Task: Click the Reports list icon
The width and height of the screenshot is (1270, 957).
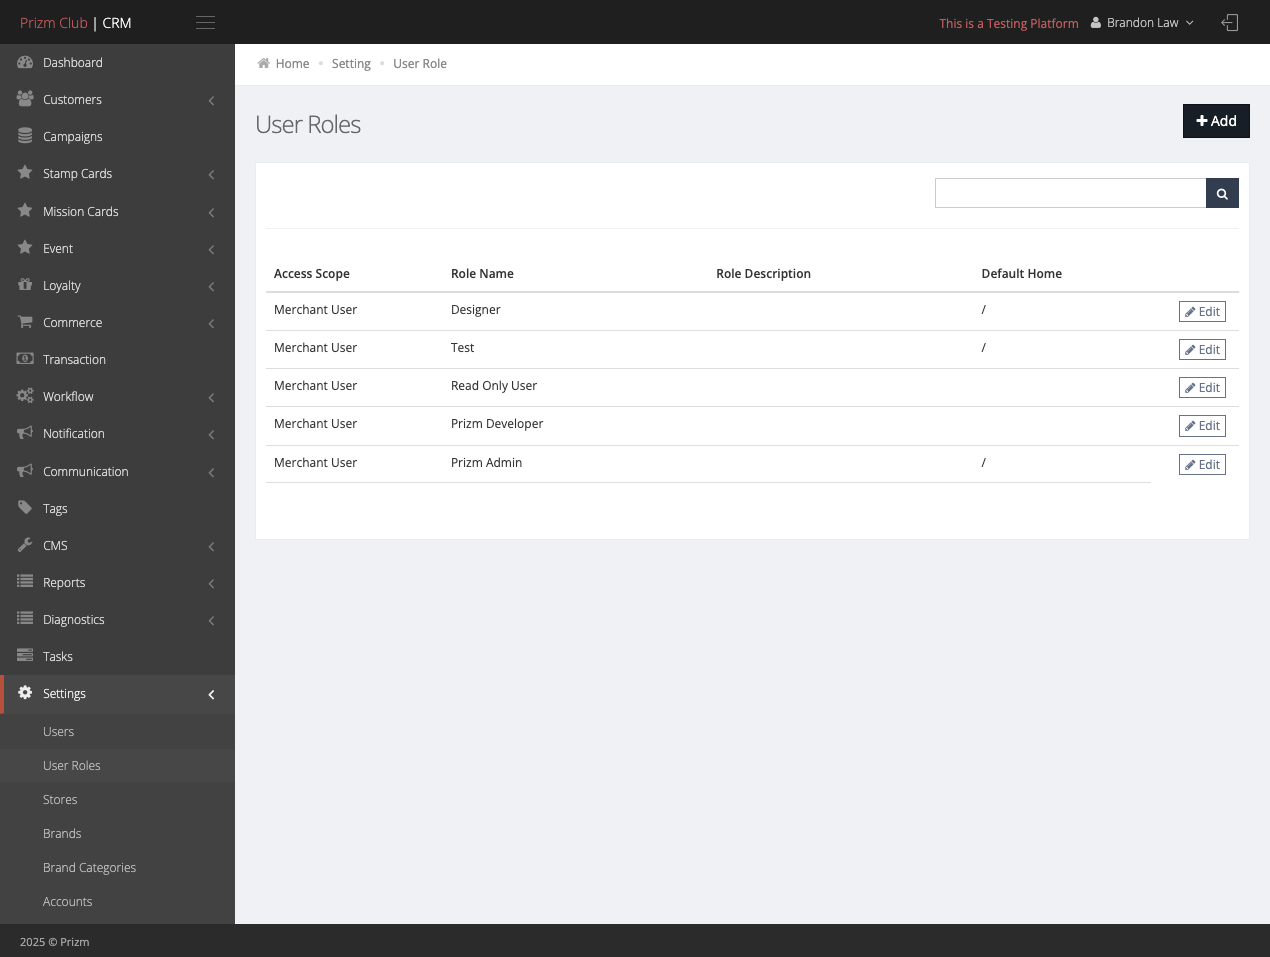Action: [25, 582]
